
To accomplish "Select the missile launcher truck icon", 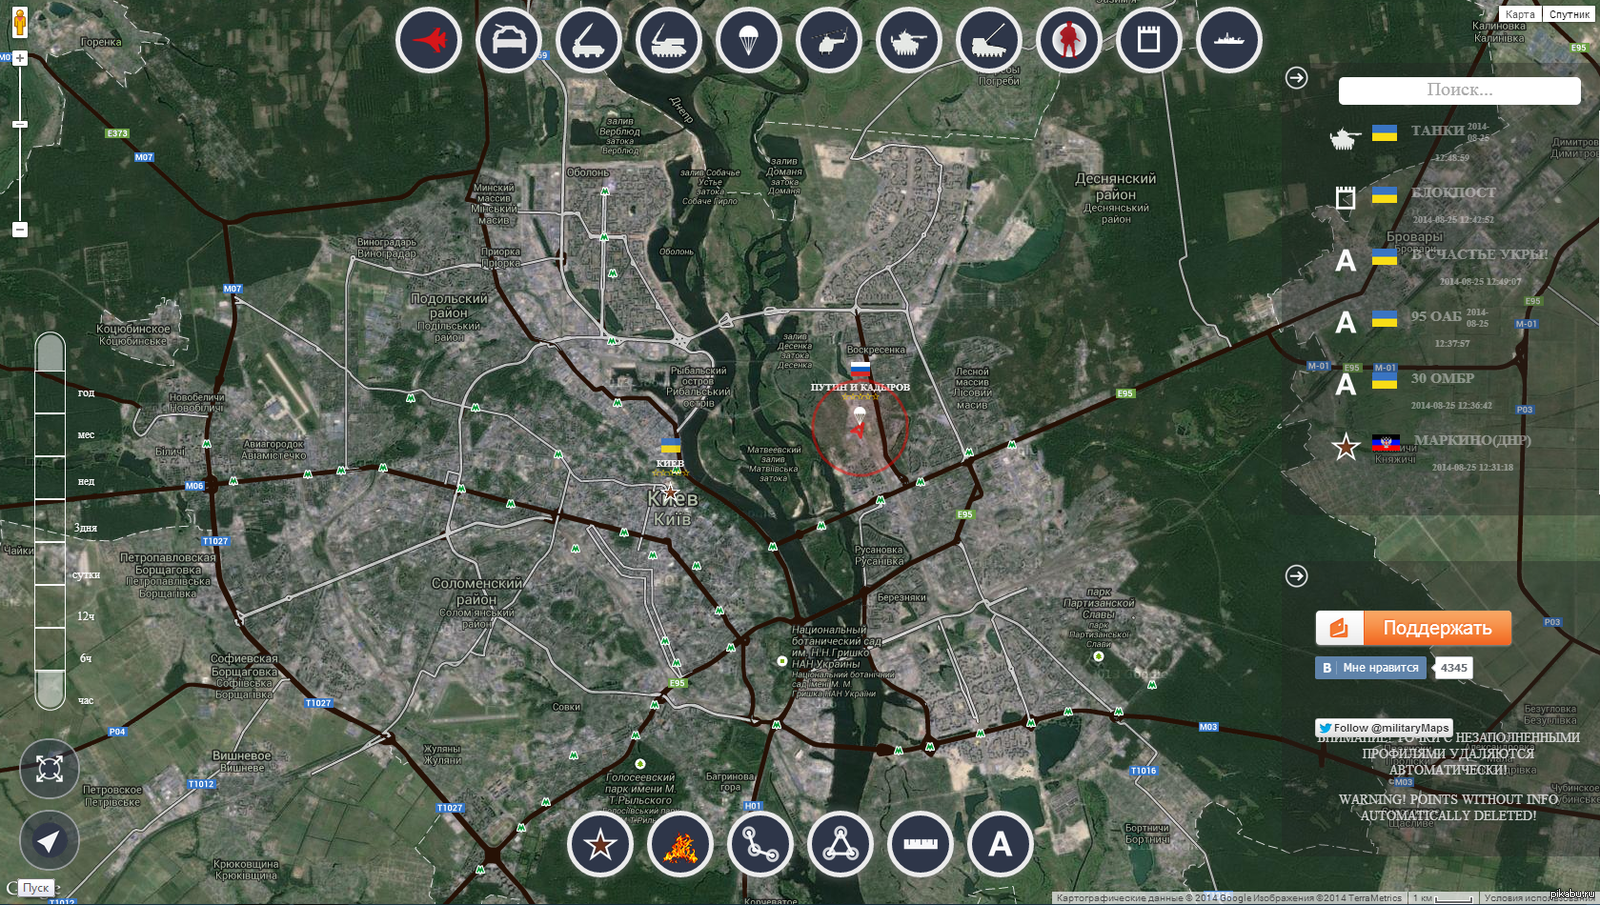I will [x=589, y=40].
